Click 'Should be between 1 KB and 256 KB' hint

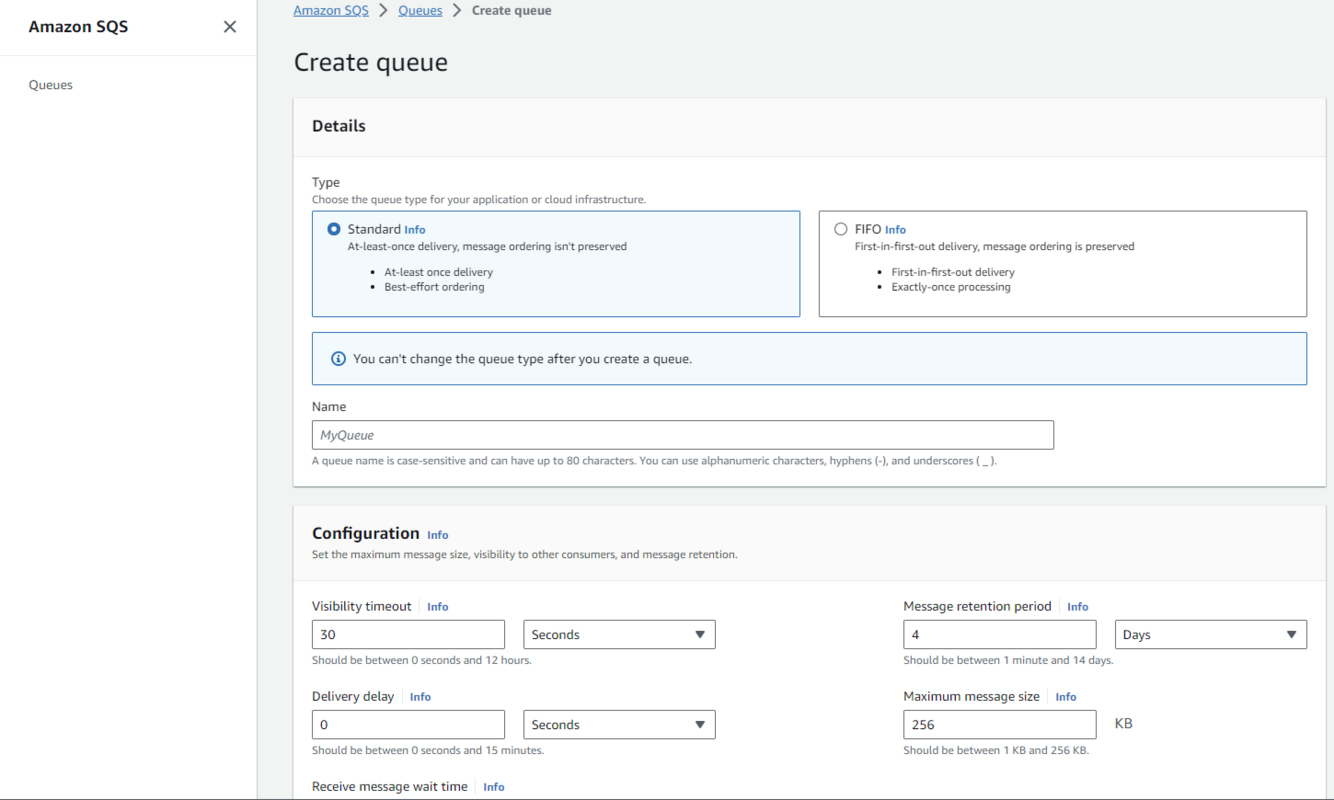click(x=996, y=750)
